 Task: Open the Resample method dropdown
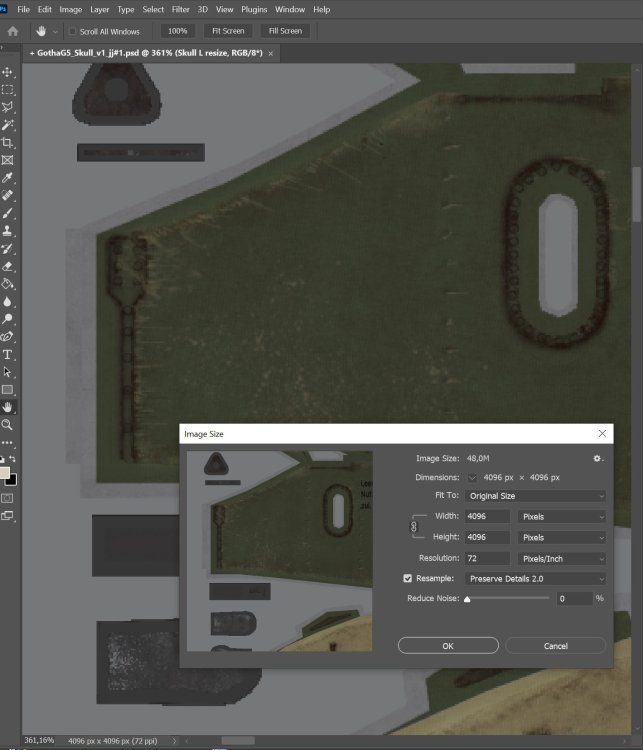[535, 578]
